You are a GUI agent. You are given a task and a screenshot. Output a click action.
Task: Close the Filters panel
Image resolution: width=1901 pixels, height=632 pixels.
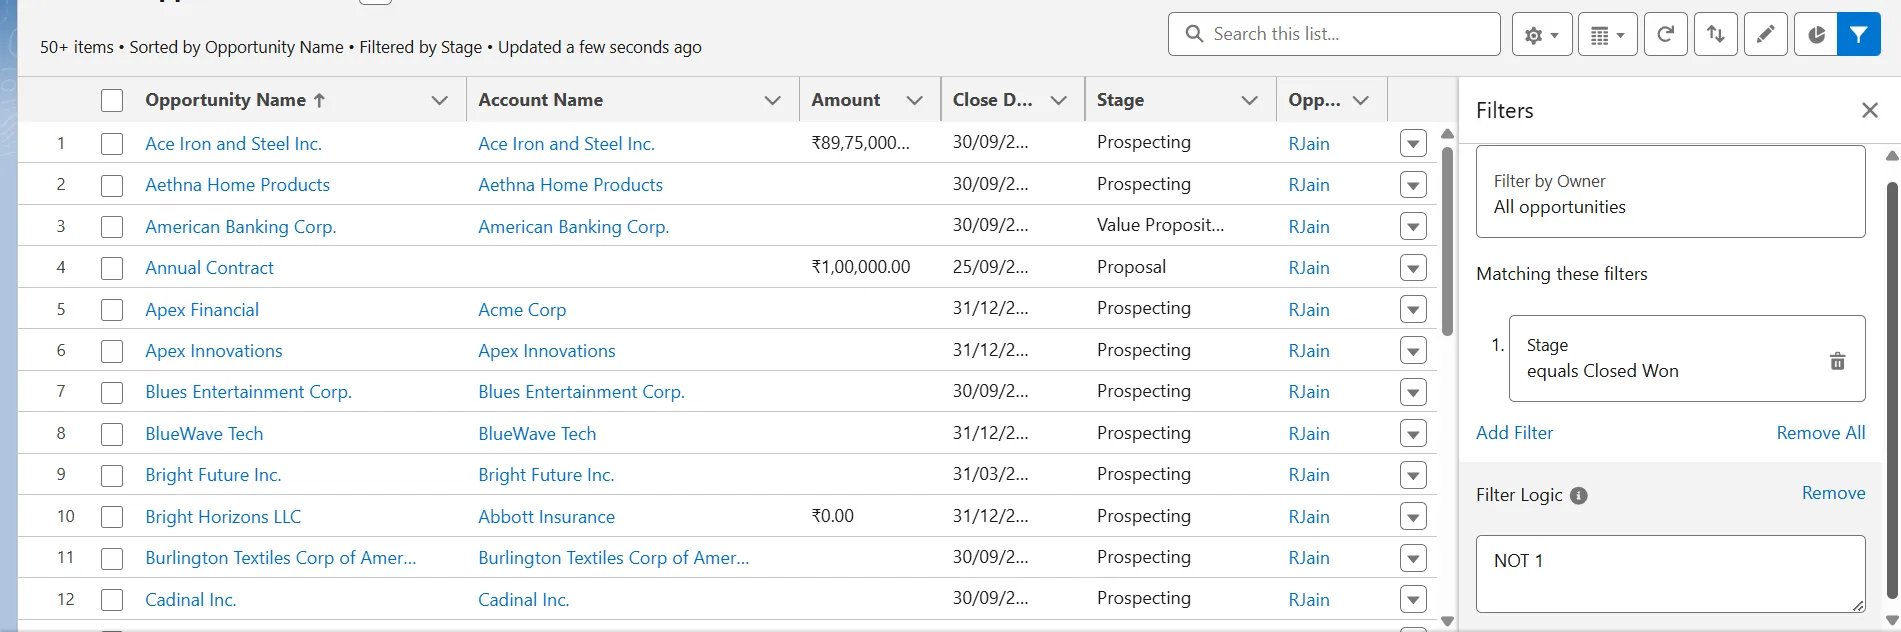pyautogui.click(x=1869, y=110)
